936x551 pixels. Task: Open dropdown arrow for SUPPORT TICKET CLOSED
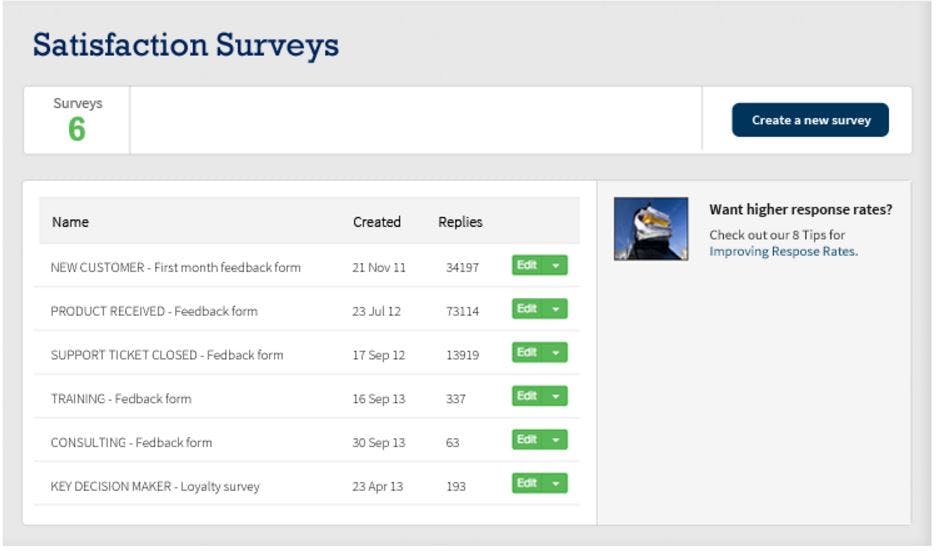(556, 353)
